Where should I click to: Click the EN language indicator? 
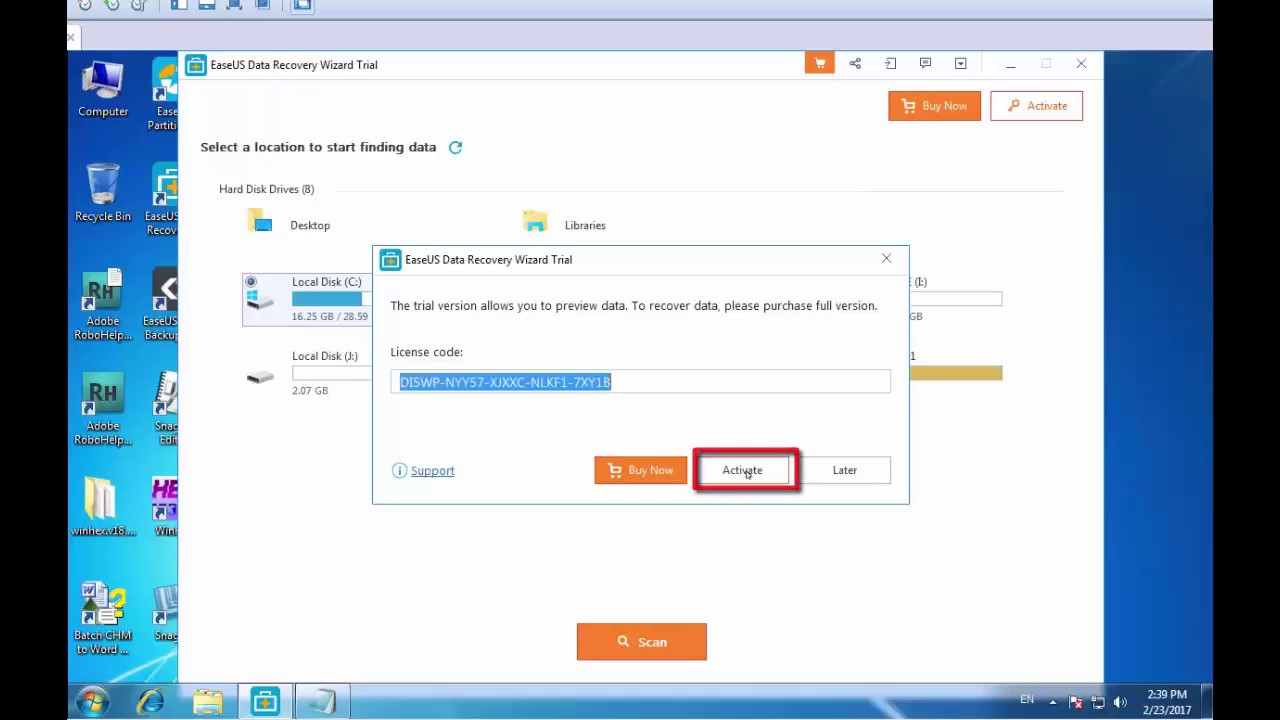(1027, 699)
